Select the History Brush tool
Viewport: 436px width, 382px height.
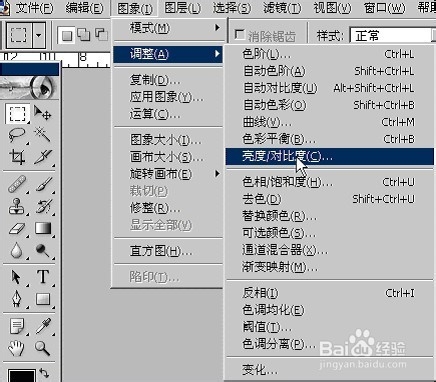point(43,206)
